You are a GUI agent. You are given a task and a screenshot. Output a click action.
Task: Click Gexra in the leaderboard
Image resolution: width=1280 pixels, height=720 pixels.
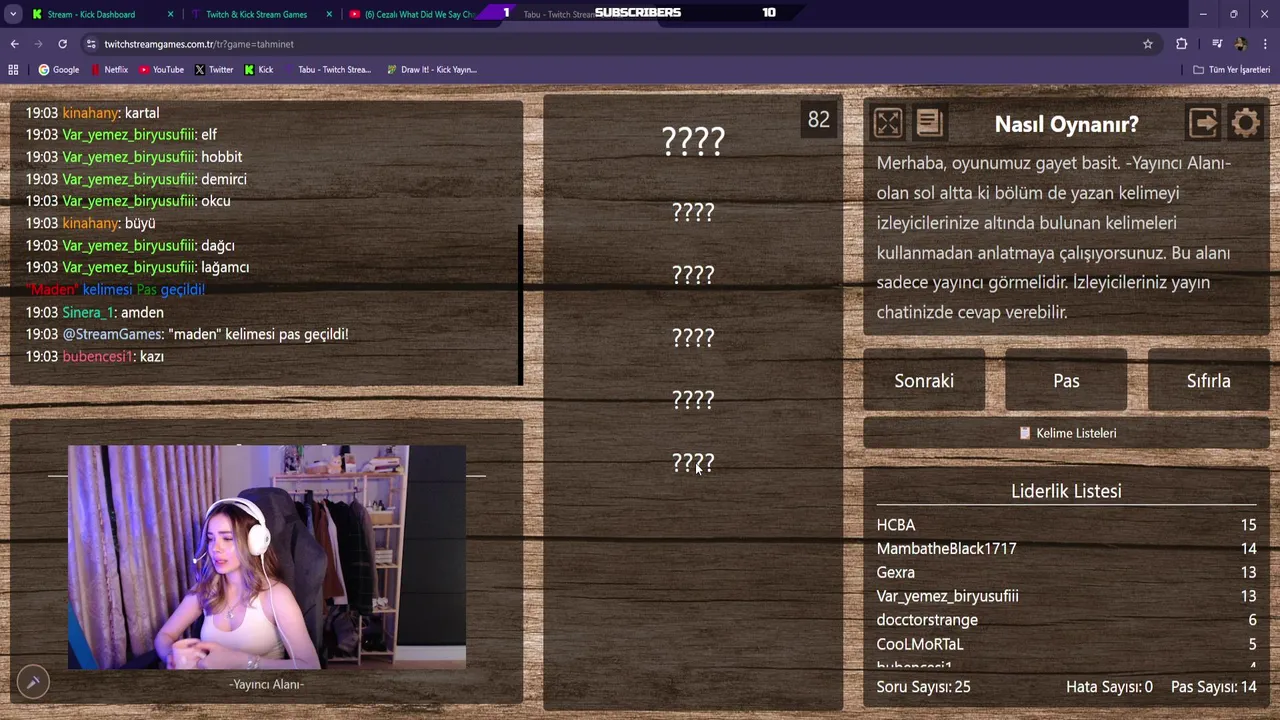point(896,573)
